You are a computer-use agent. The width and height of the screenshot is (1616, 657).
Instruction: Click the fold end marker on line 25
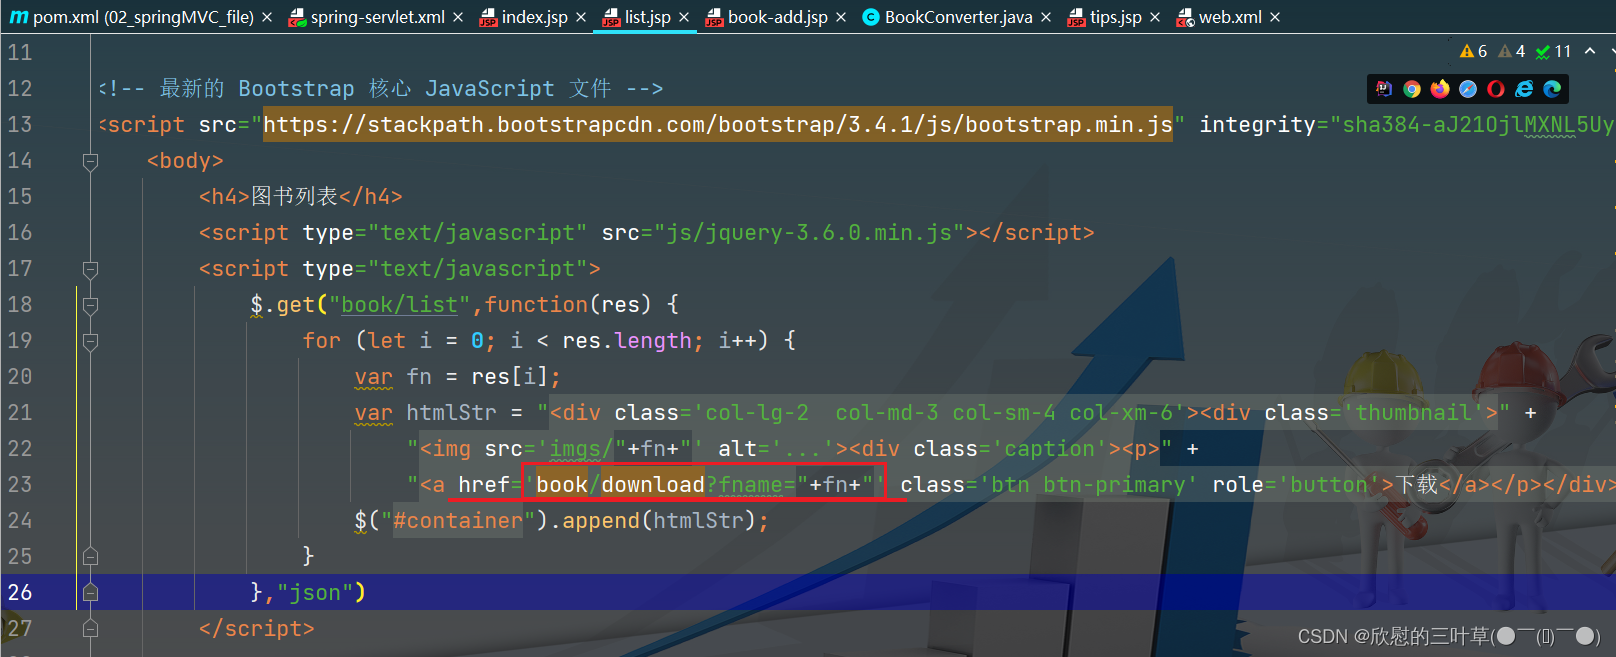pos(90,556)
